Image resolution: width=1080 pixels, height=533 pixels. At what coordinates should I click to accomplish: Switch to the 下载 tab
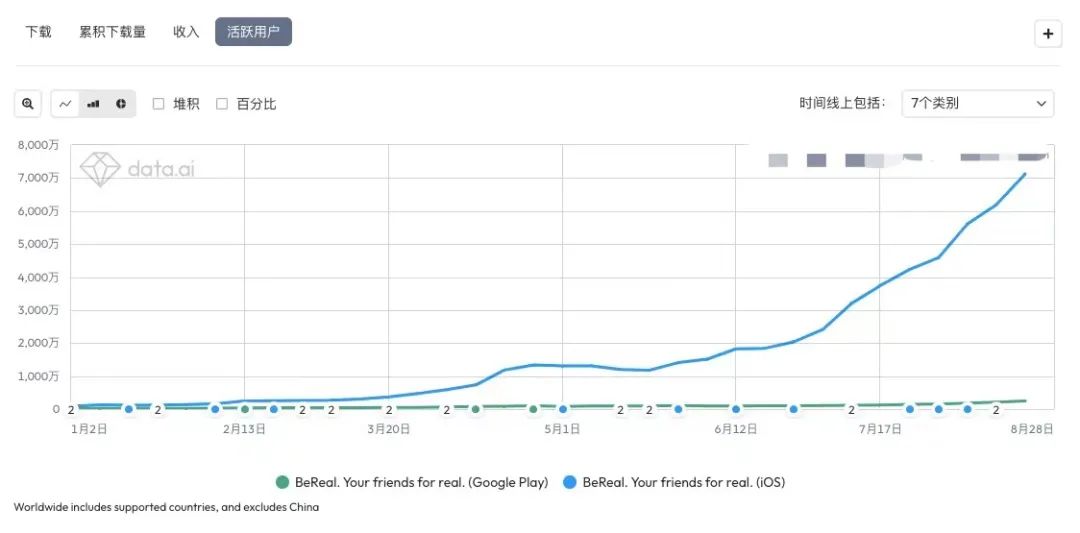coord(39,32)
